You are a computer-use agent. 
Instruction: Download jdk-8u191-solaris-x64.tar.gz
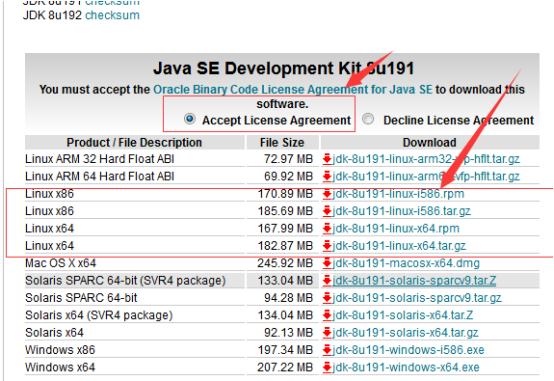(405, 333)
